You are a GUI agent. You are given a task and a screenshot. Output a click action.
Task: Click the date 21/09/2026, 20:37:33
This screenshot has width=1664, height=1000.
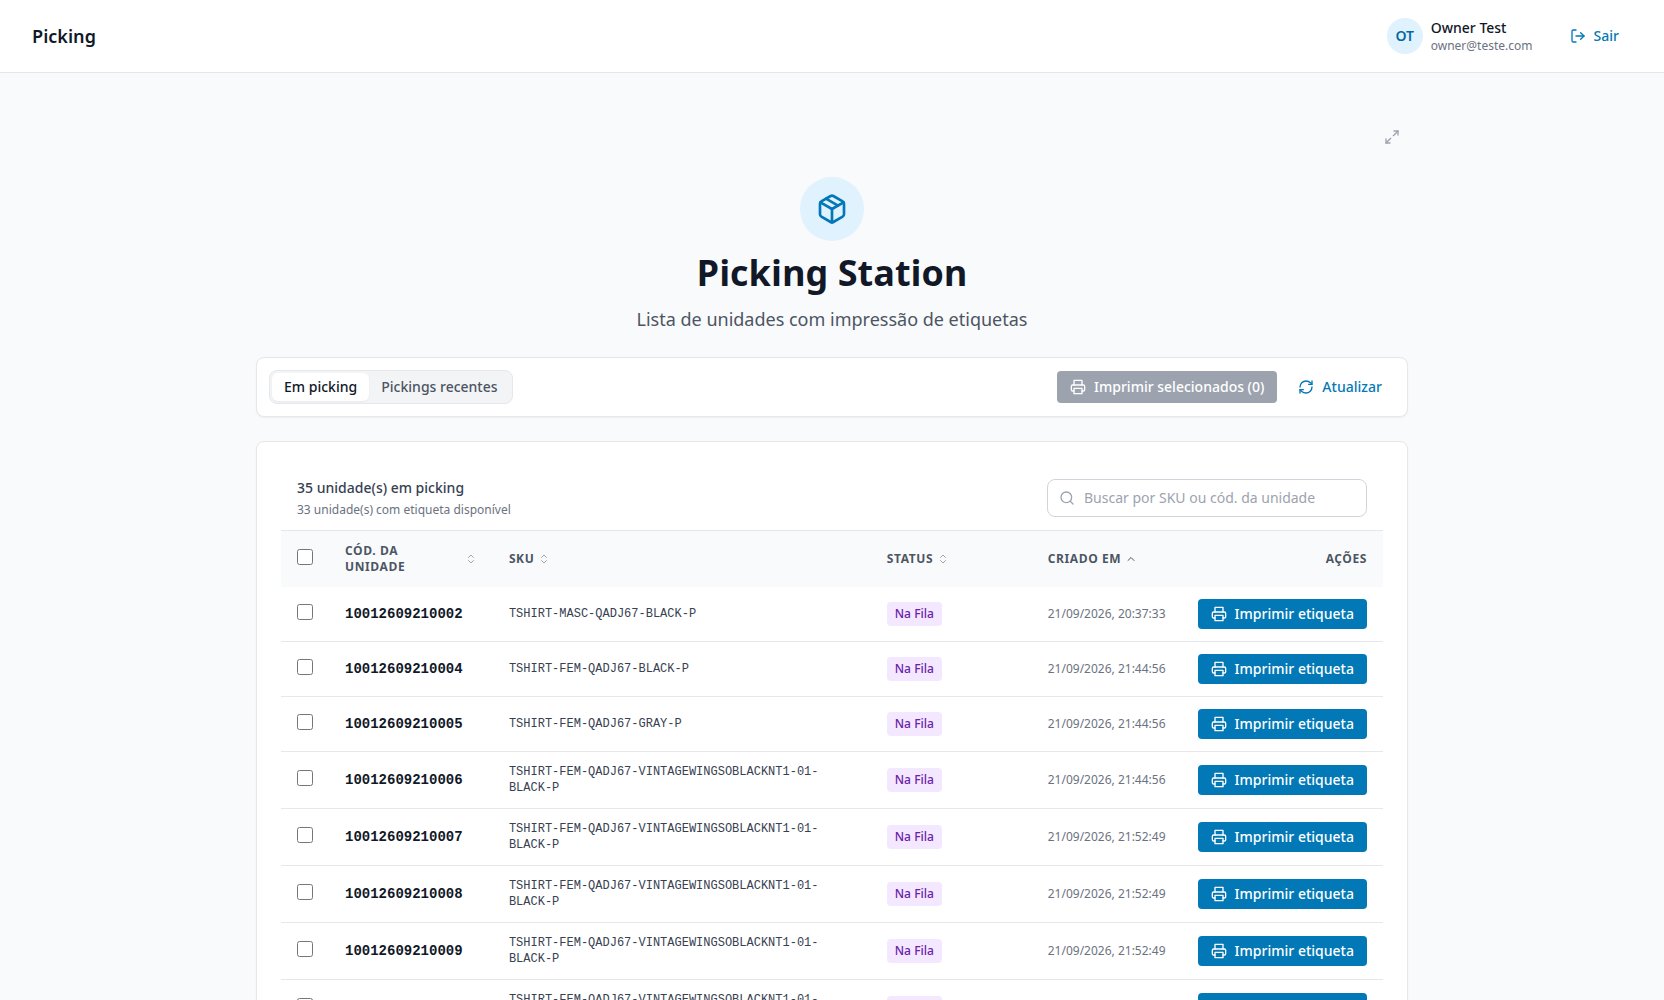click(1106, 614)
